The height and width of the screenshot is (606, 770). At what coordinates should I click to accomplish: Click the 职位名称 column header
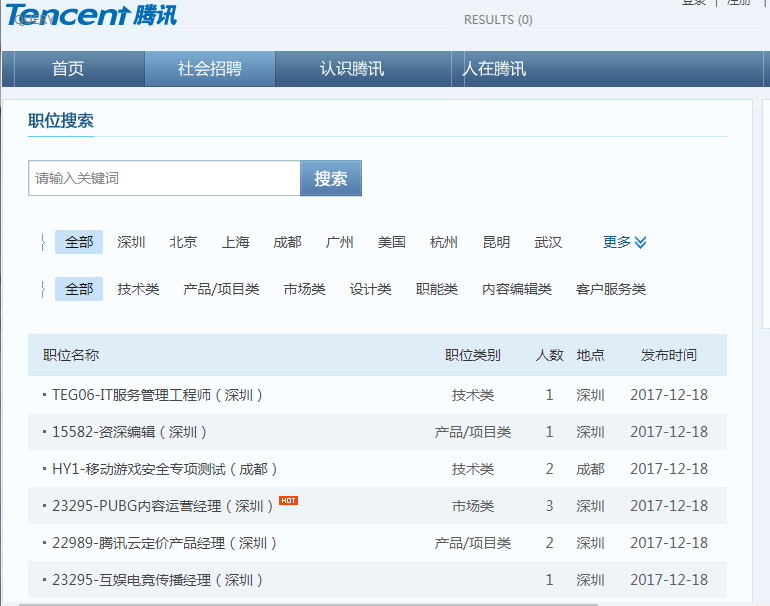click(x=71, y=355)
